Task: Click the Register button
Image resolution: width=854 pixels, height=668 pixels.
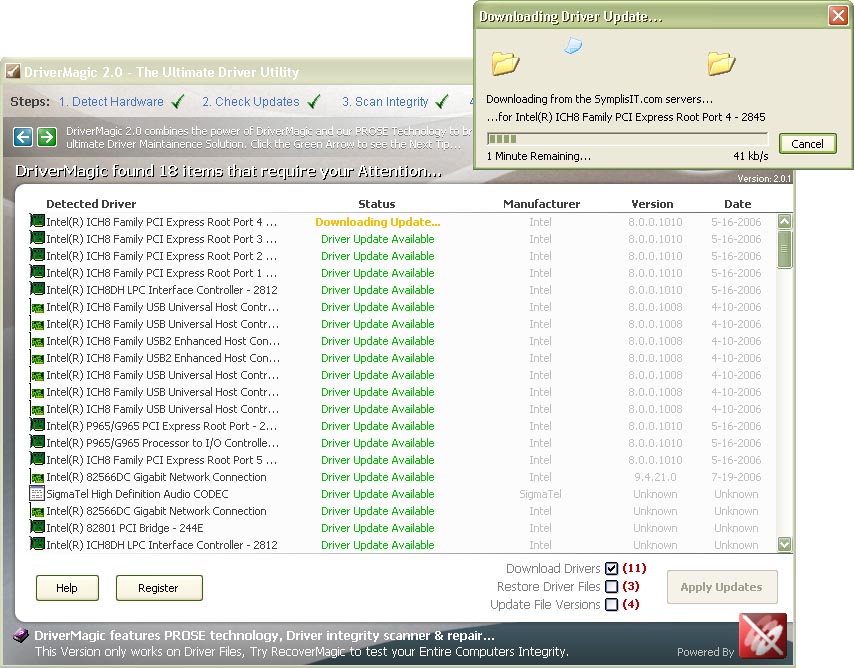Action: tap(158, 588)
